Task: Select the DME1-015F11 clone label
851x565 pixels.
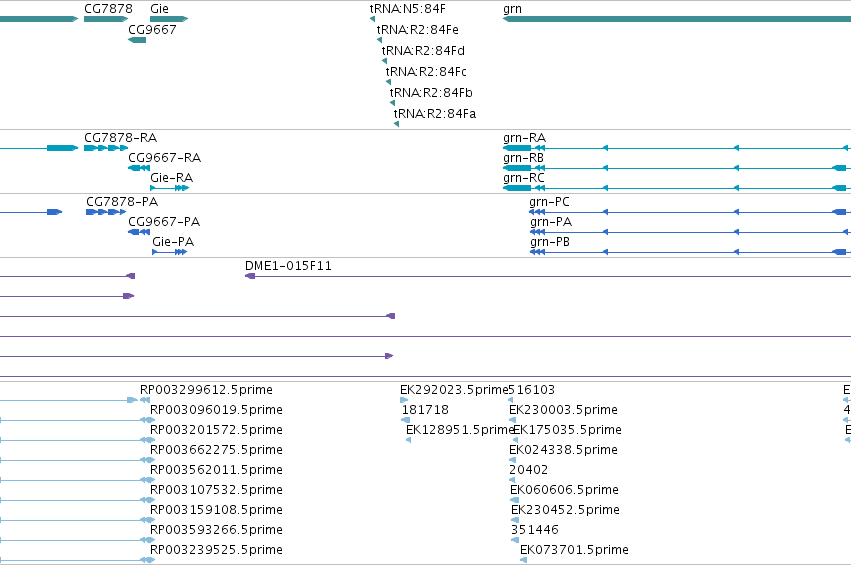Action: 288,265
